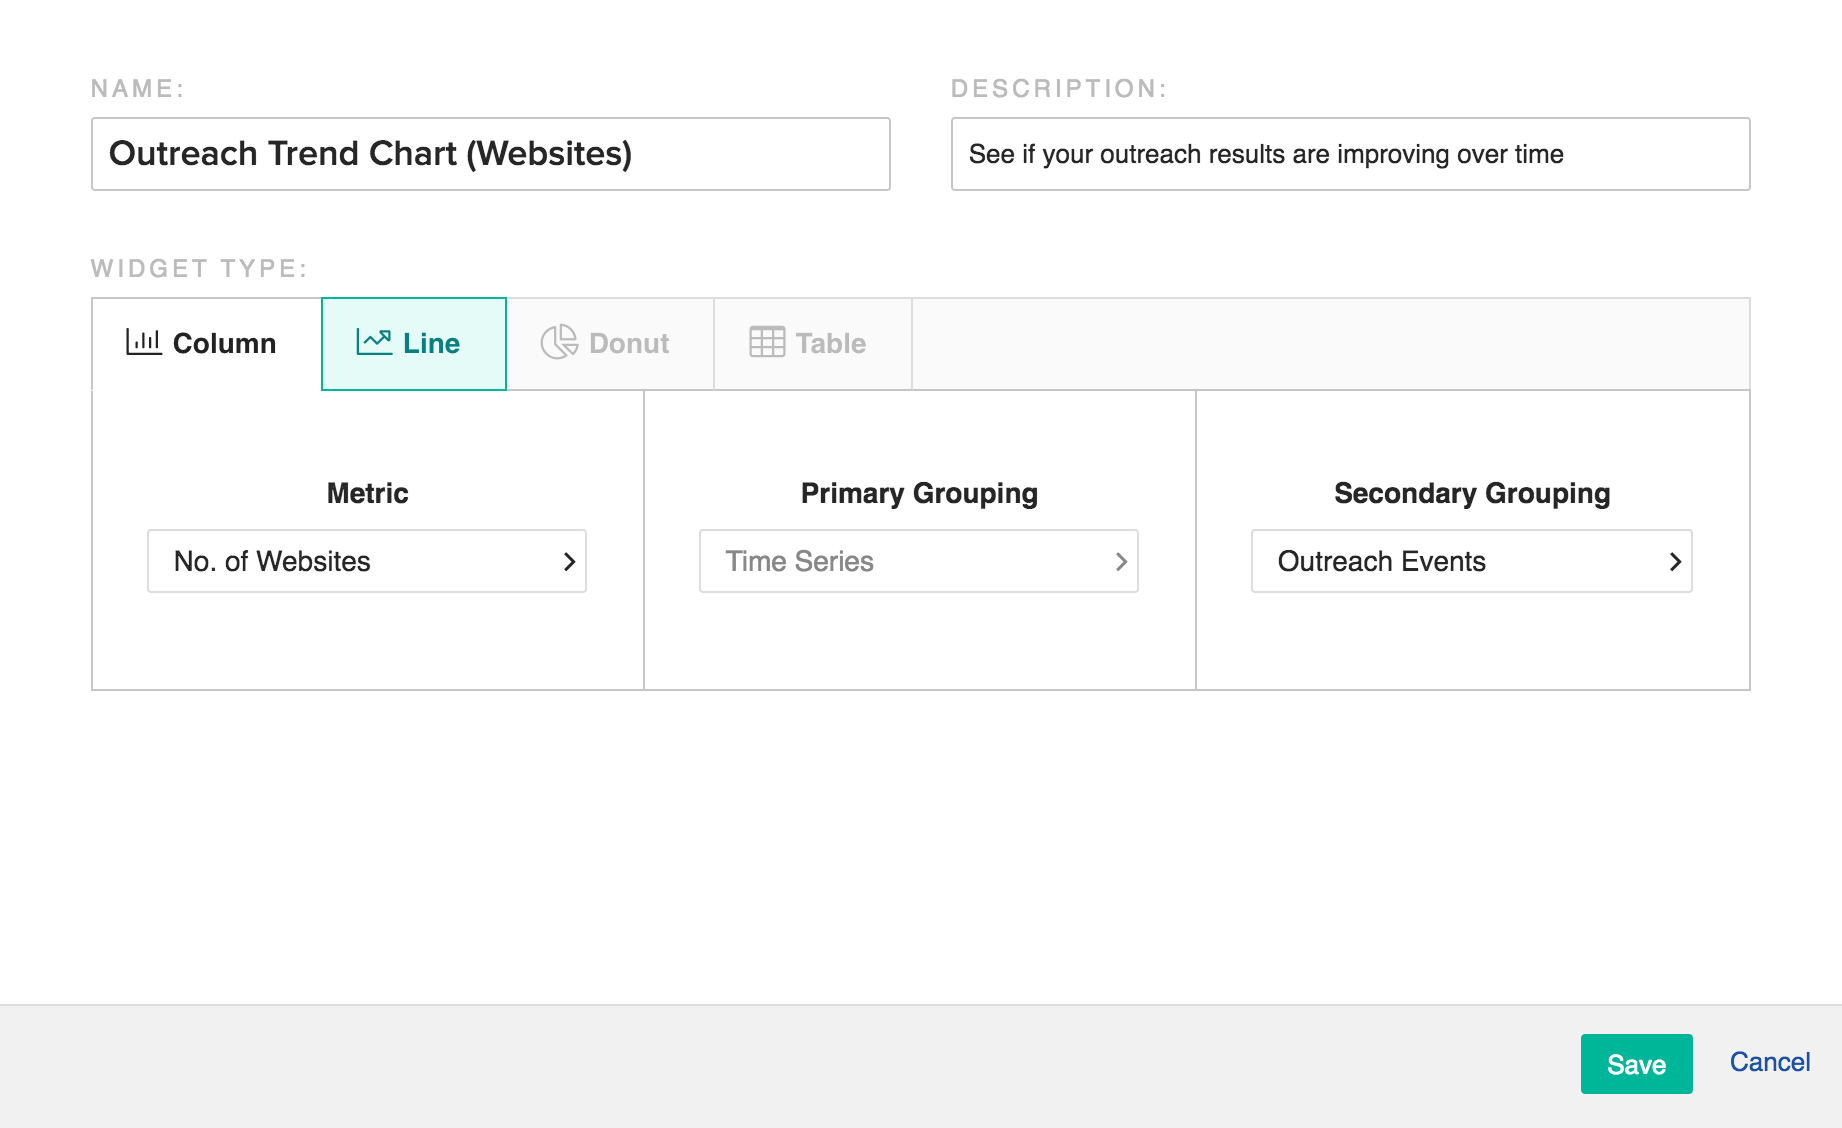Image resolution: width=1842 pixels, height=1128 pixels.
Task: Focus the Name field with Outreach Trend Chart
Action: click(x=490, y=154)
